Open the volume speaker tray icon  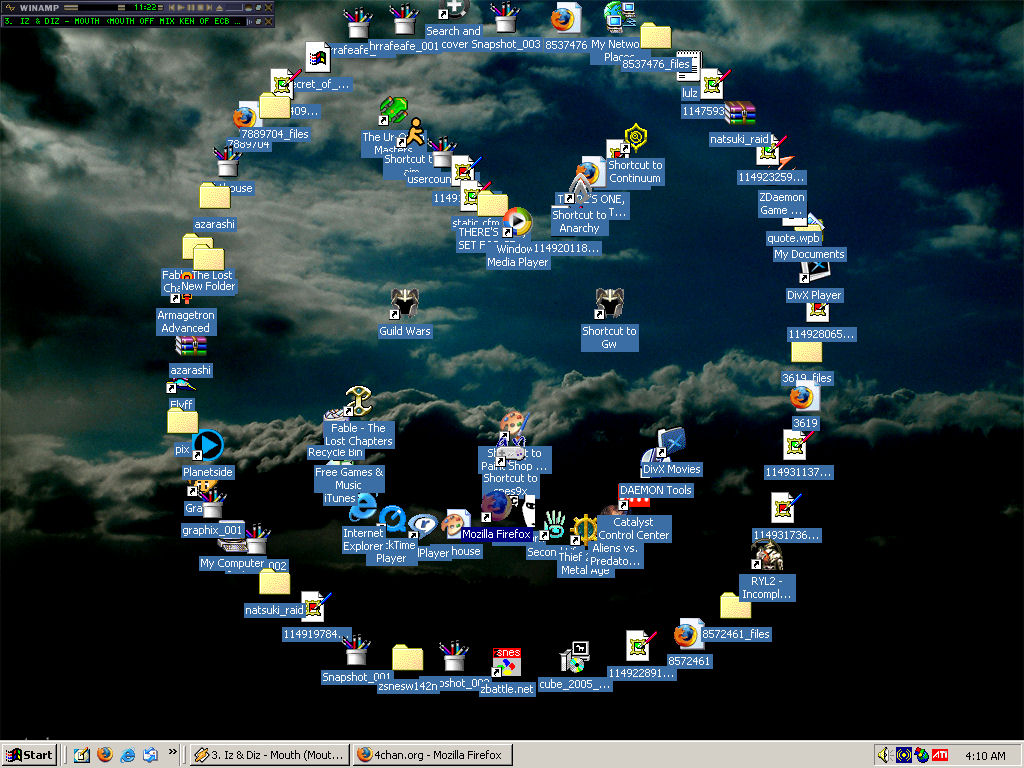coord(884,755)
